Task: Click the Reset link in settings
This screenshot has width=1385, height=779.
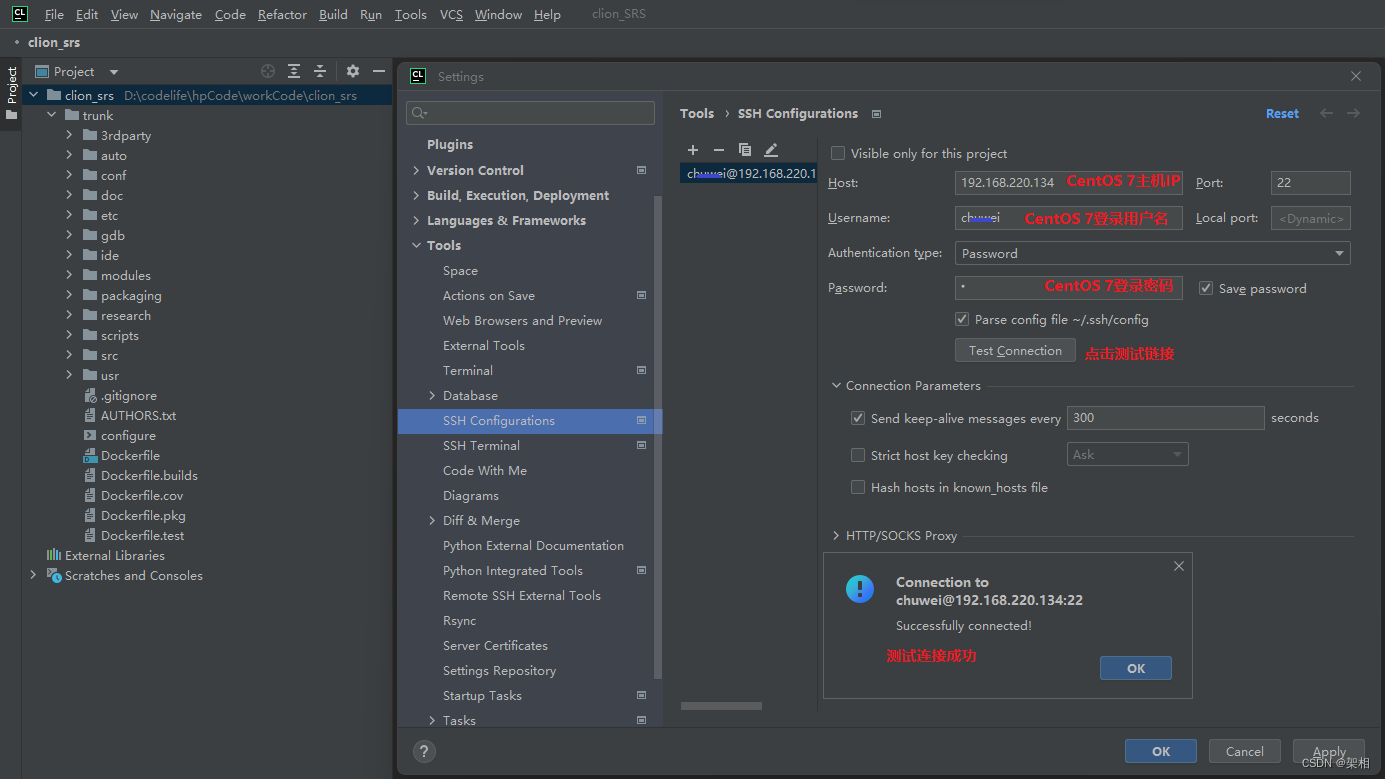Action: pos(1282,114)
